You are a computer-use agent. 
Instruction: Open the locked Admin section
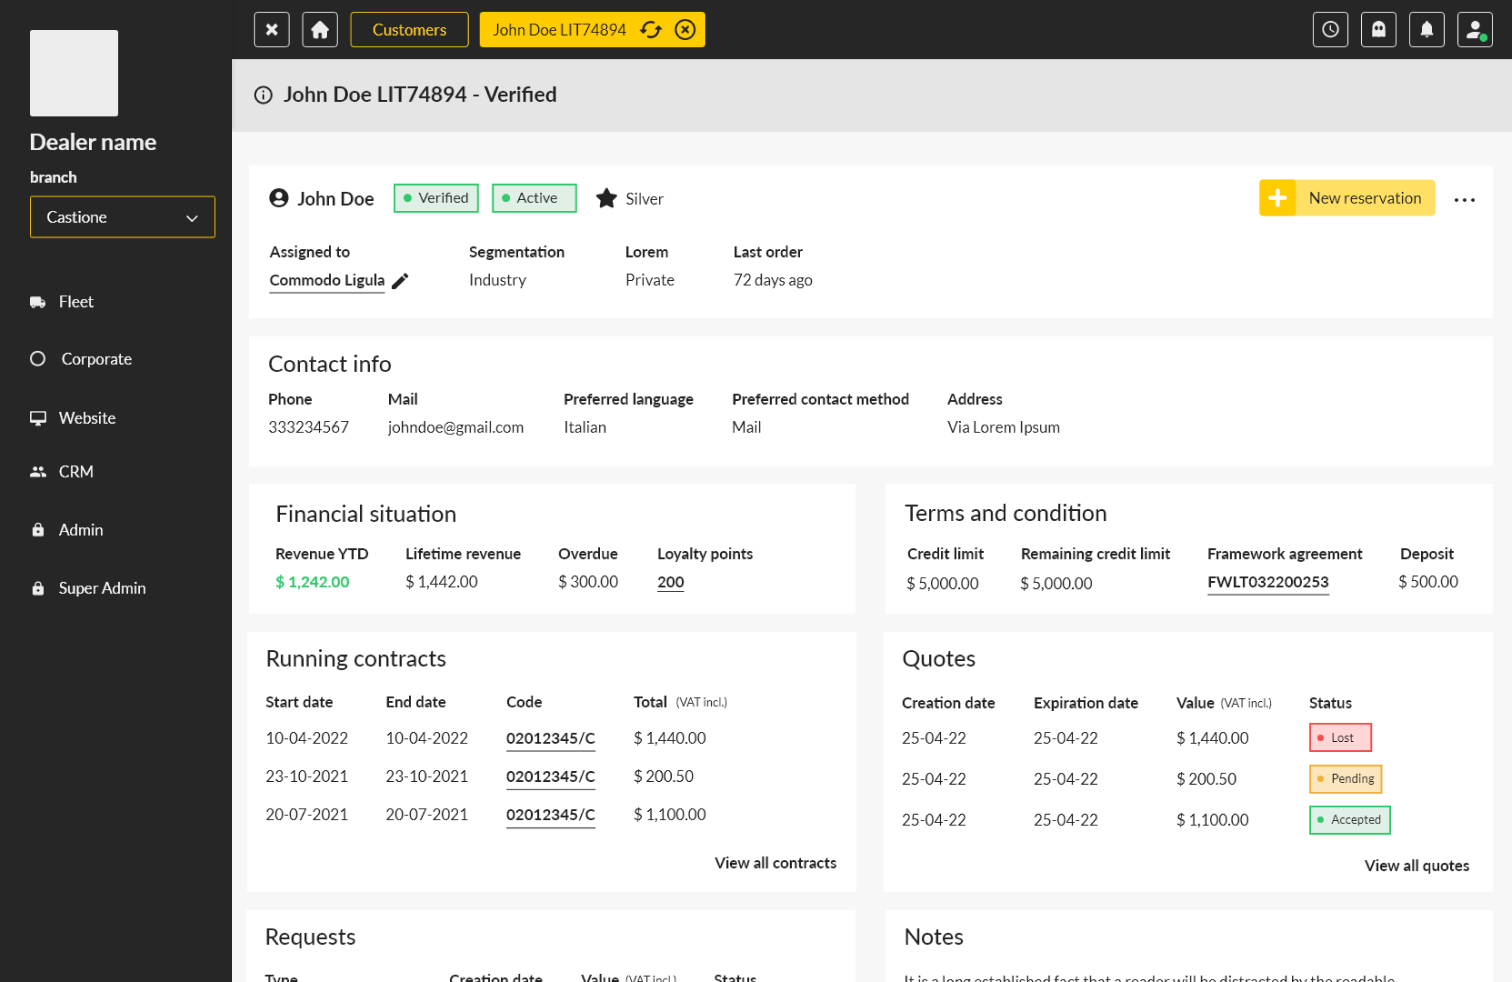point(80,529)
